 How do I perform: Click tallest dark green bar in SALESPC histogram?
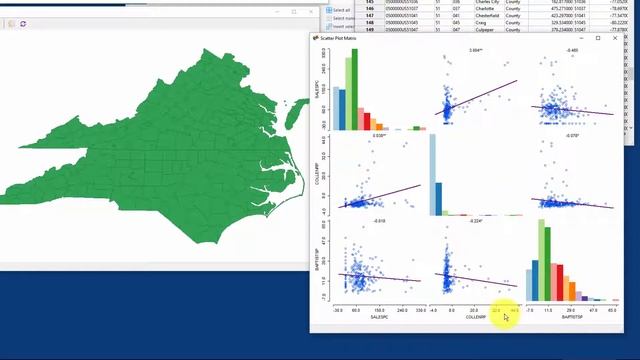coord(355,89)
